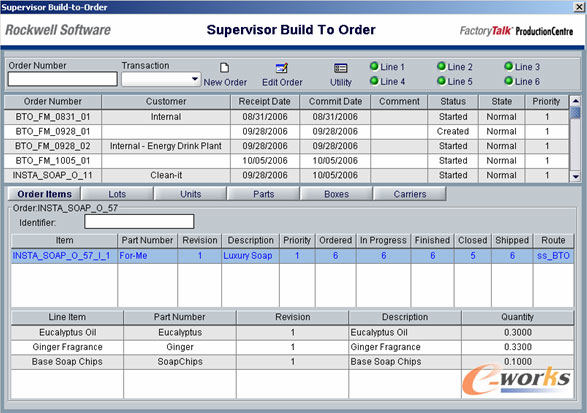Click into the Order Number field
Screen dimensions: 587x413
click(x=63, y=79)
